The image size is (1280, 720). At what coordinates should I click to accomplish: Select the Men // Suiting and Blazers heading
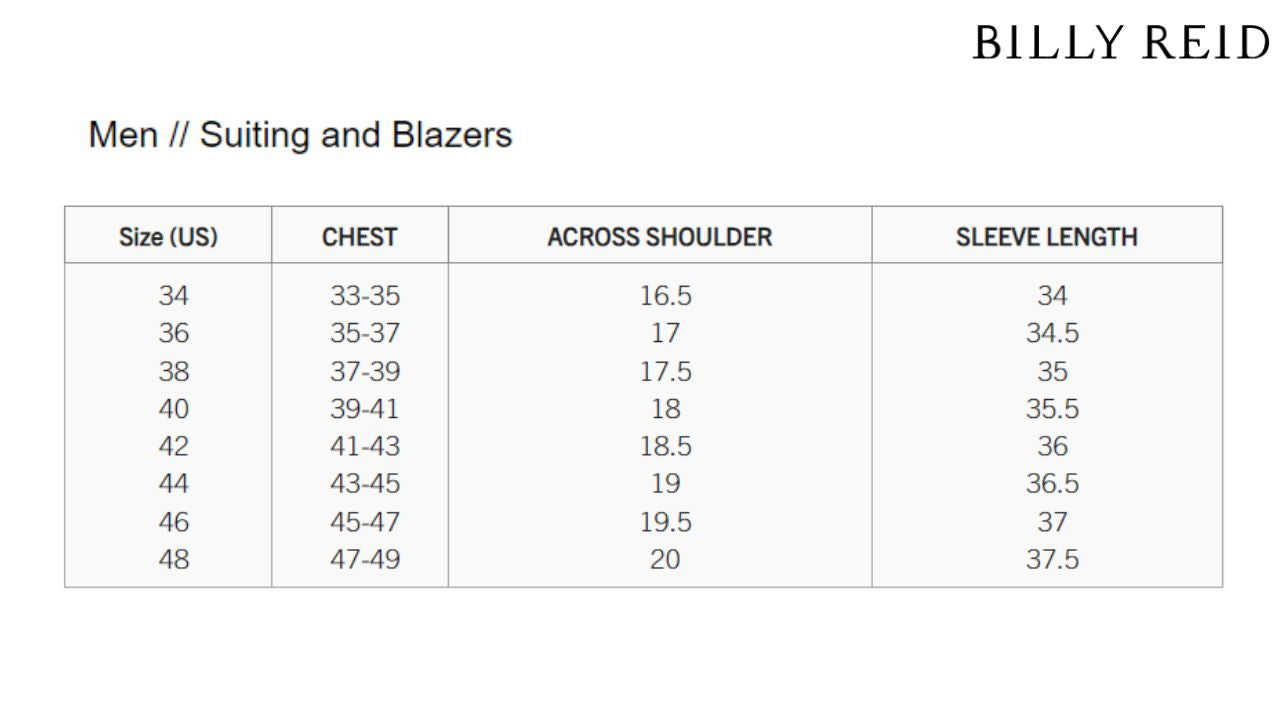point(300,134)
